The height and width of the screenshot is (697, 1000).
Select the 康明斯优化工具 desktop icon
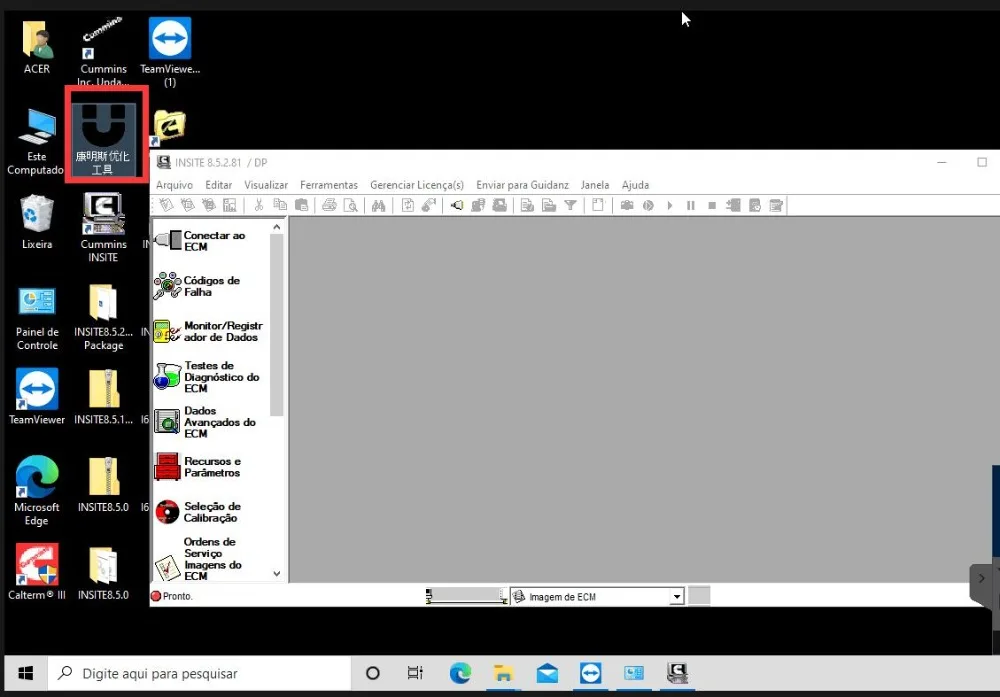(103, 139)
